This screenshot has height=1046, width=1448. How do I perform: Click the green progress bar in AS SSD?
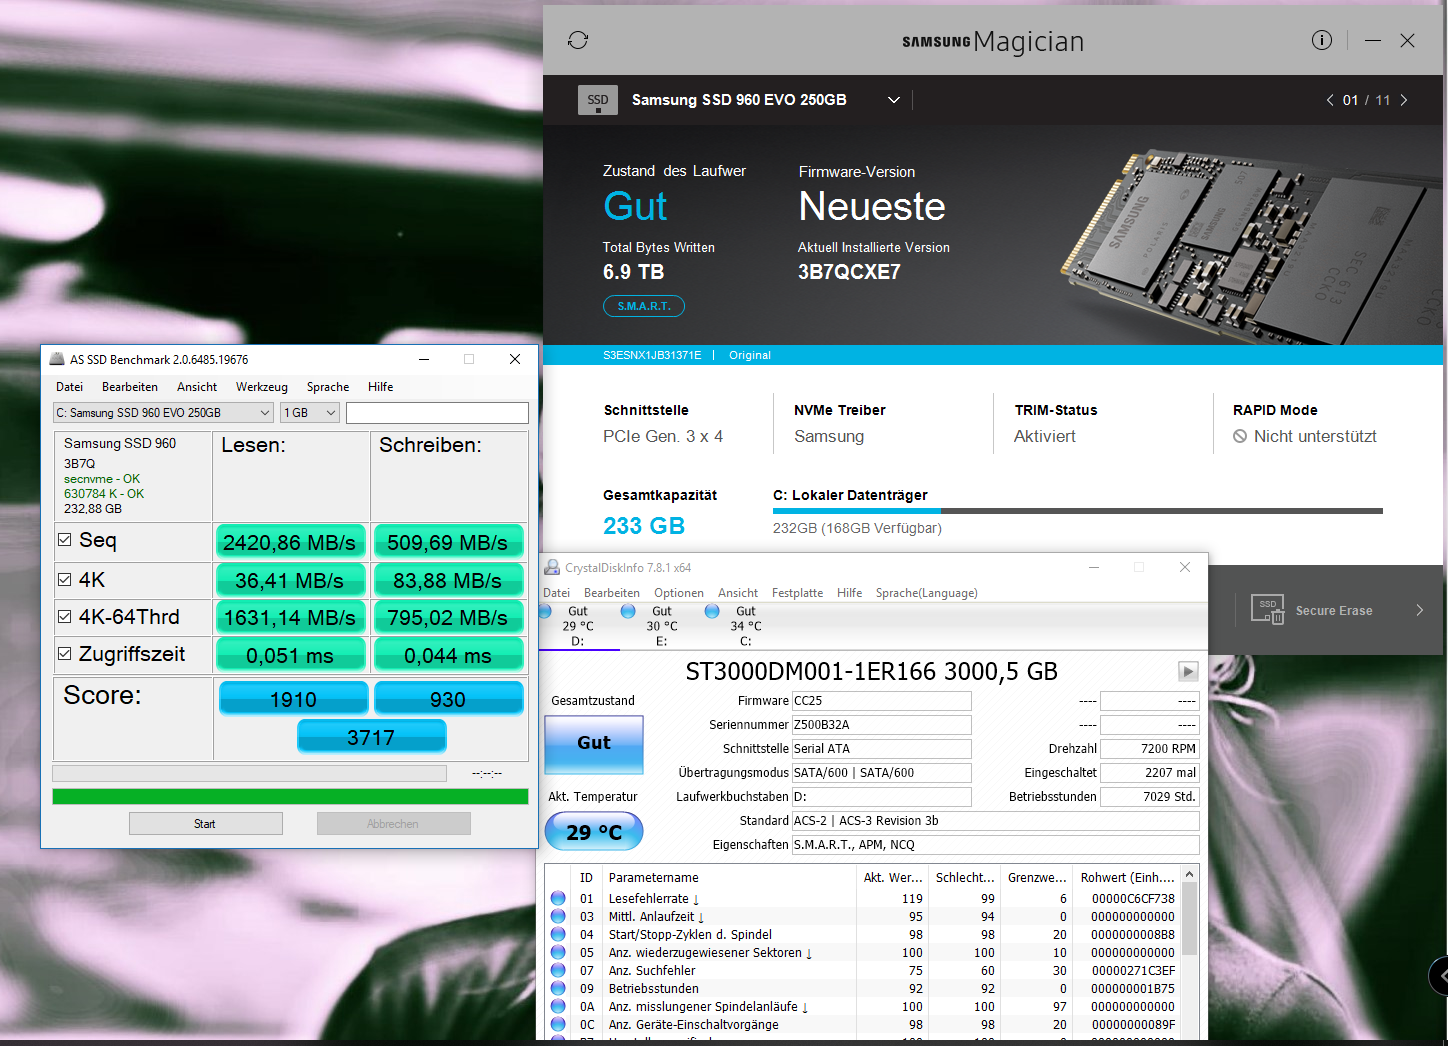pyautogui.click(x=290, y=796)
